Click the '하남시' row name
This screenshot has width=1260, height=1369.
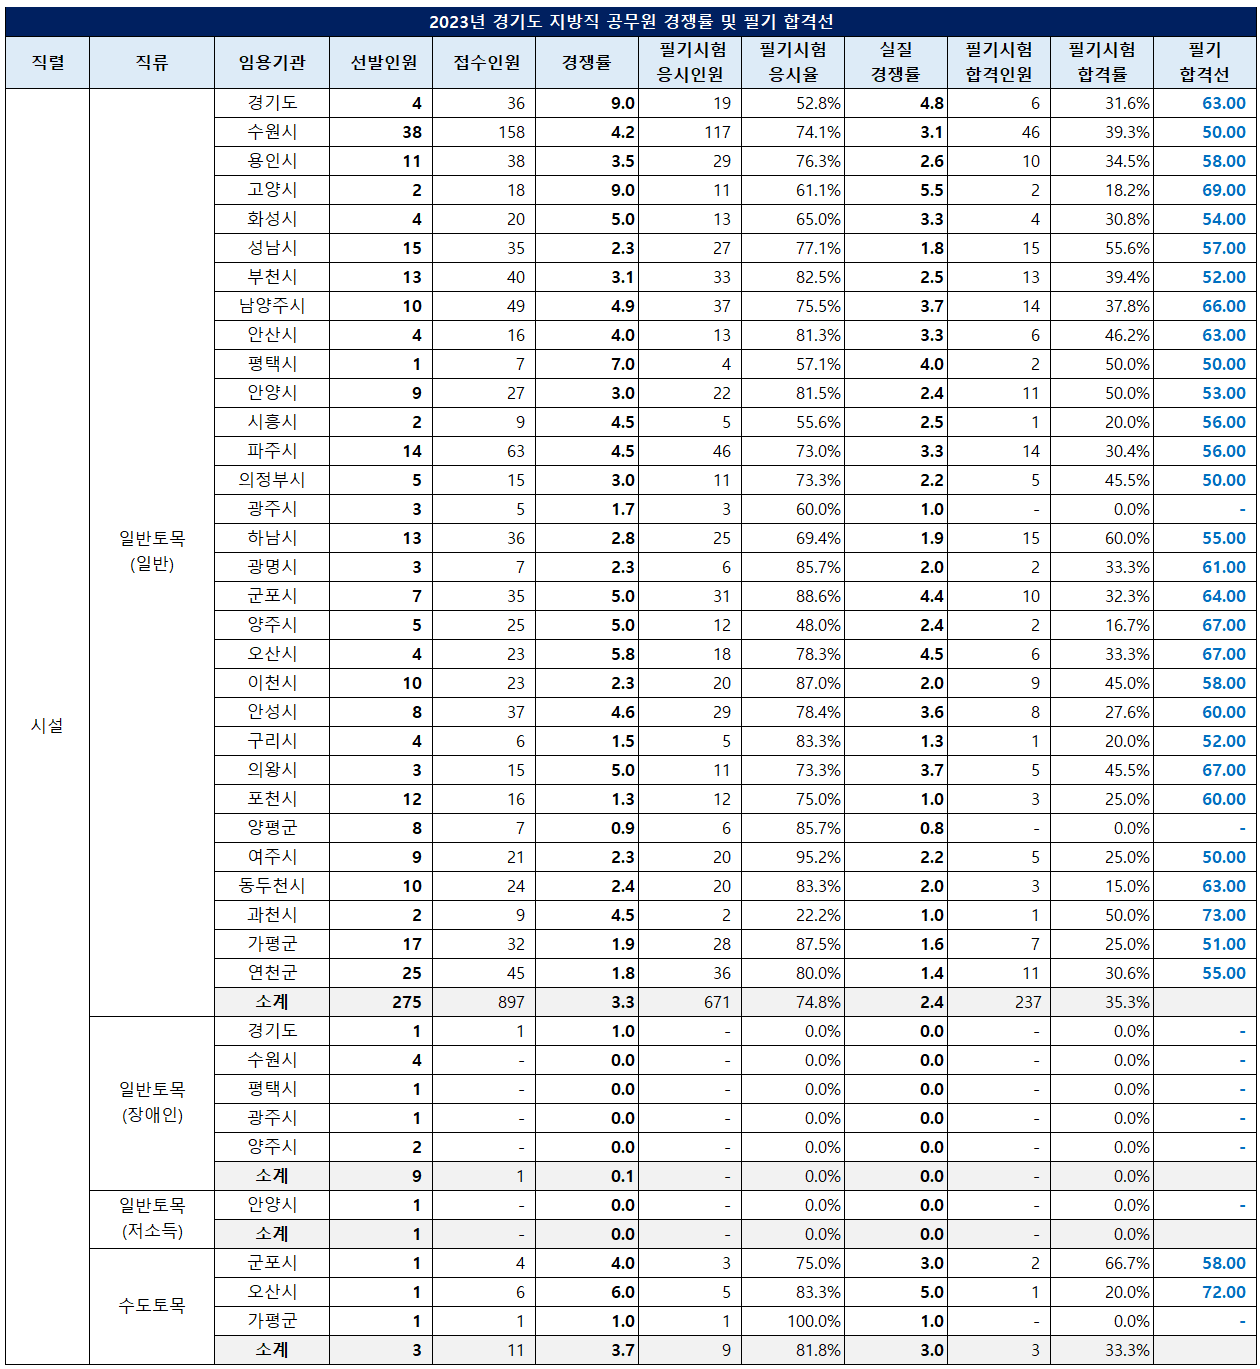click(272, 538)
